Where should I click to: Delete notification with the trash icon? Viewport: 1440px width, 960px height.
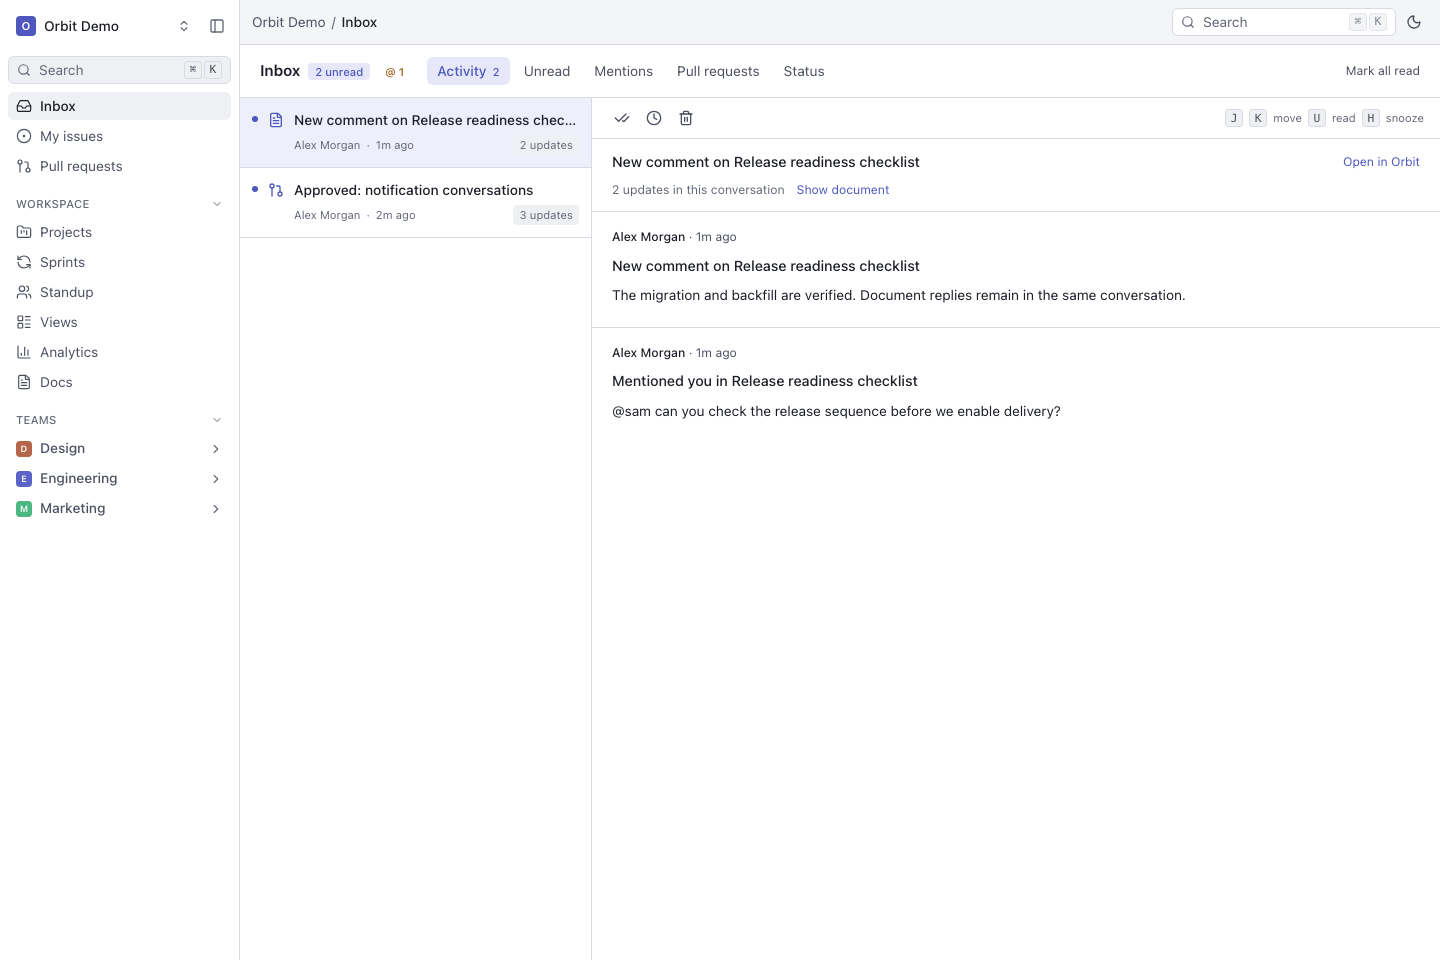pos(686,118)
